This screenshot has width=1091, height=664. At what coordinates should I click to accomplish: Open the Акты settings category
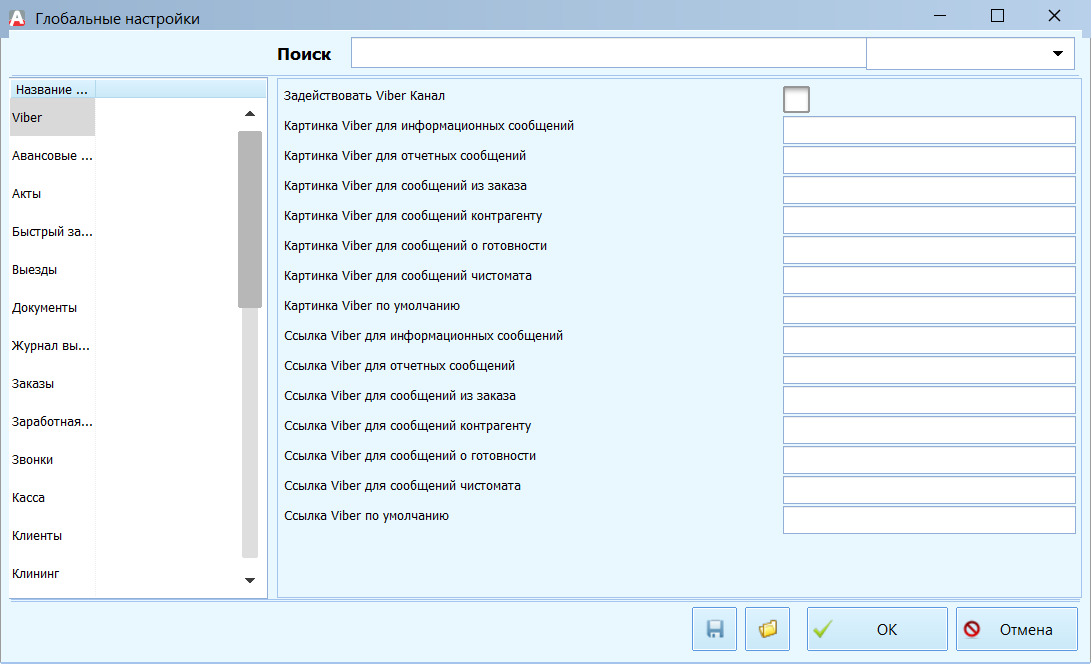pos(52,193)
